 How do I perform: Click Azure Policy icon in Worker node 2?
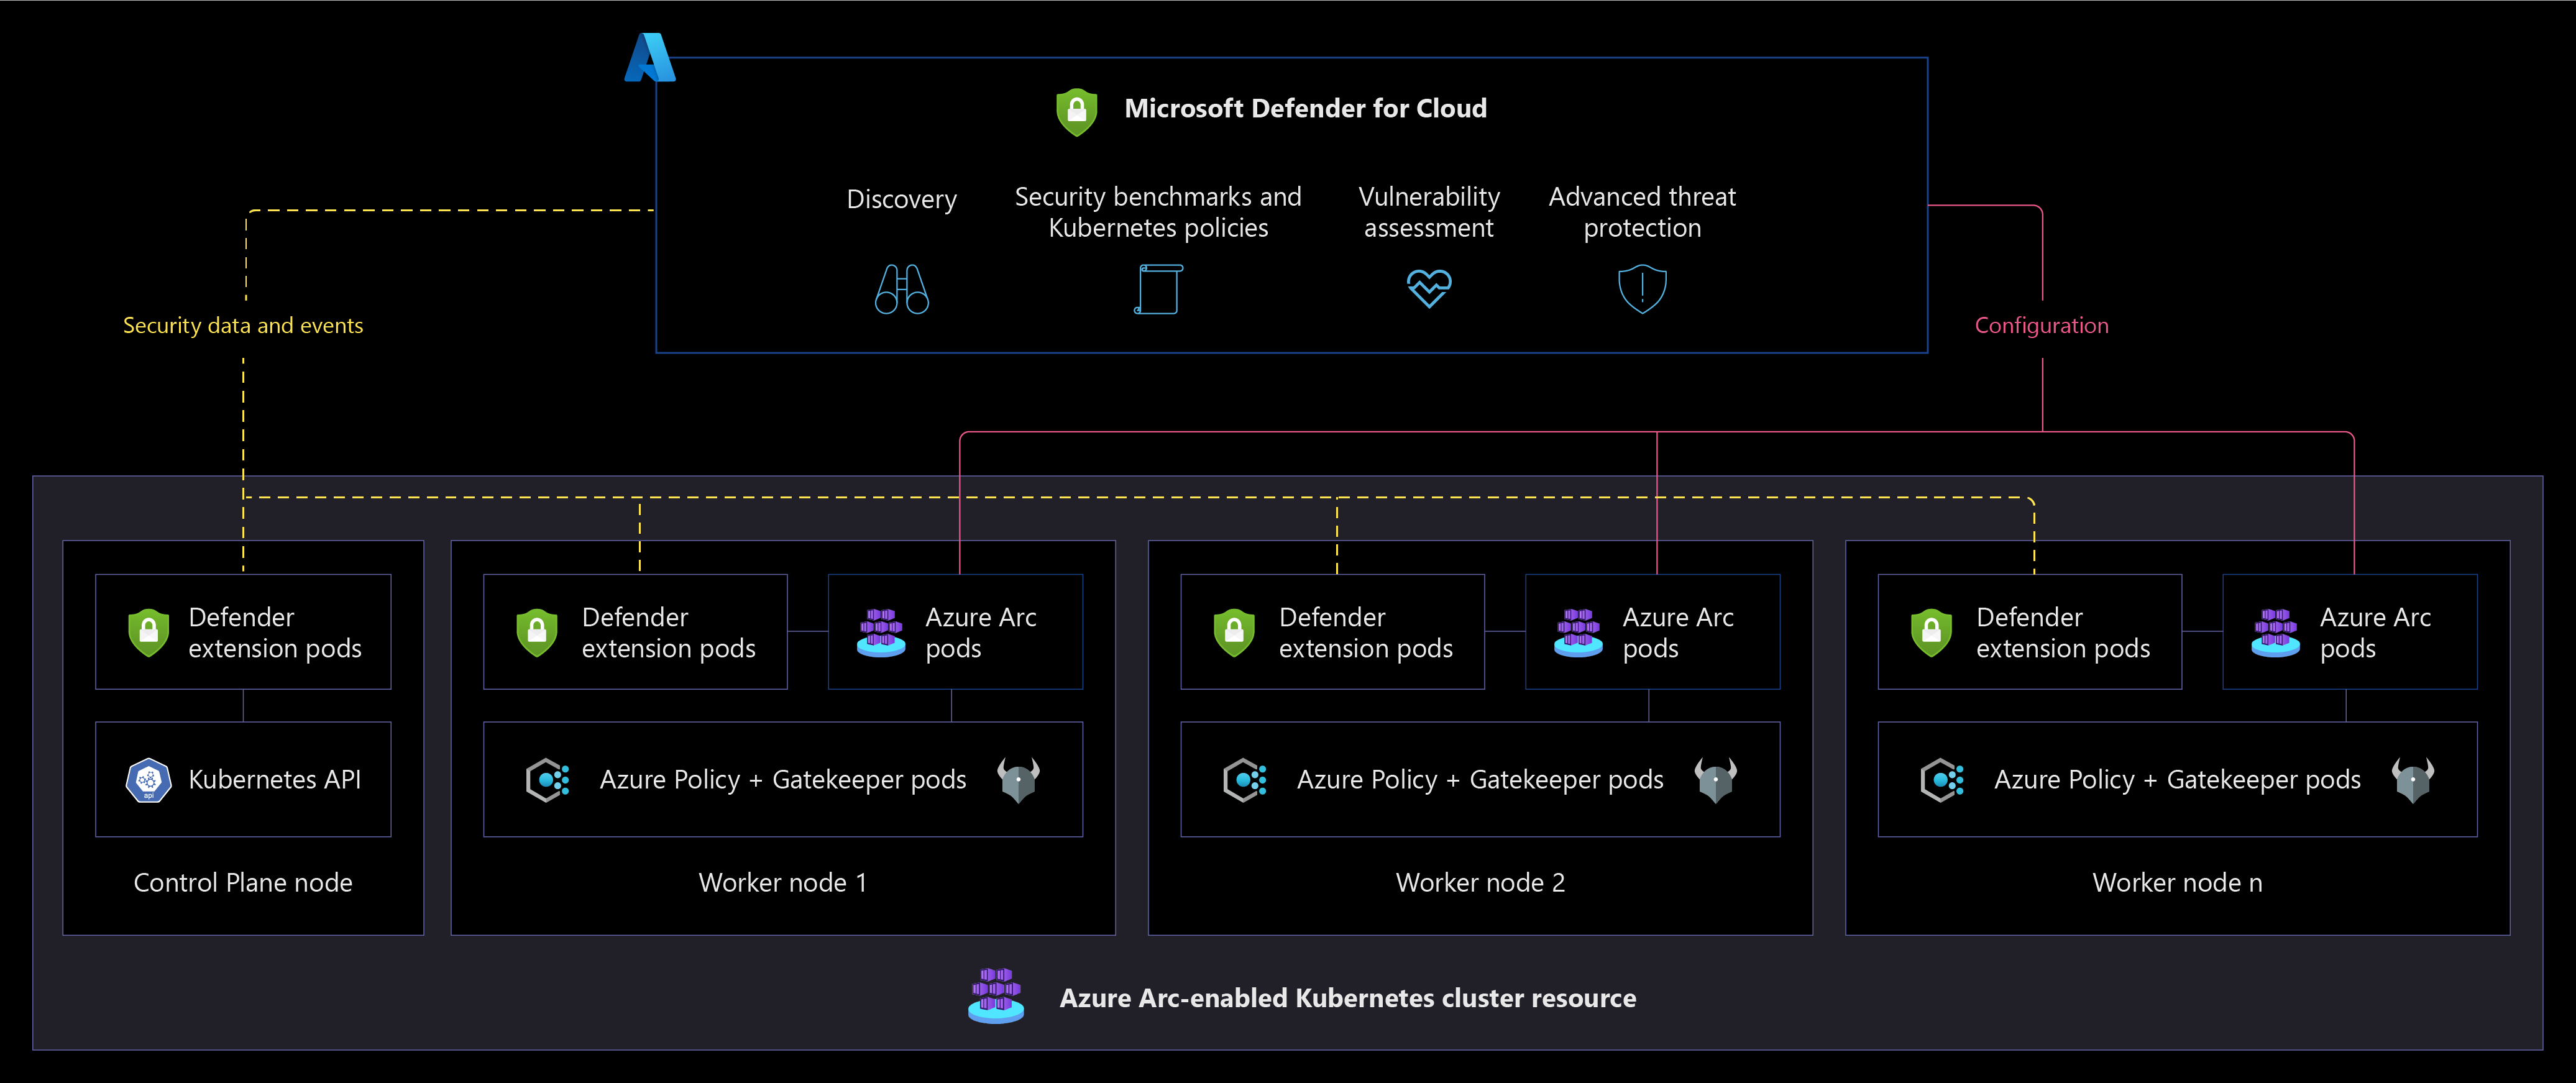click(1245, 780)
